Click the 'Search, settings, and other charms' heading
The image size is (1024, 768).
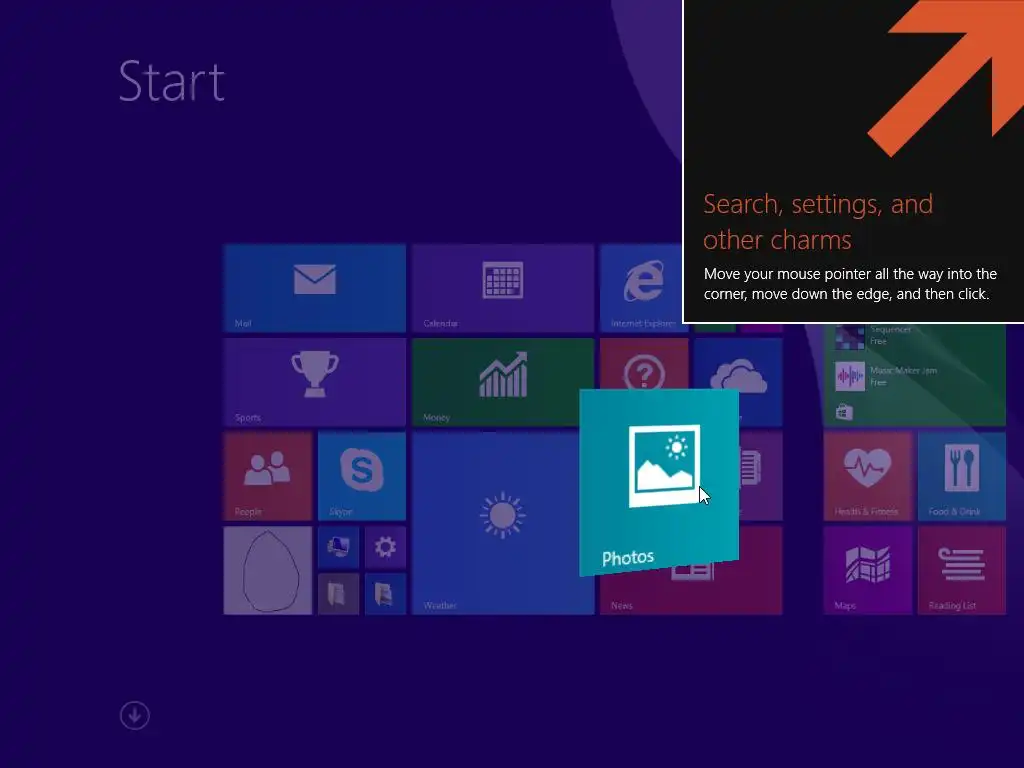(818, 222)
